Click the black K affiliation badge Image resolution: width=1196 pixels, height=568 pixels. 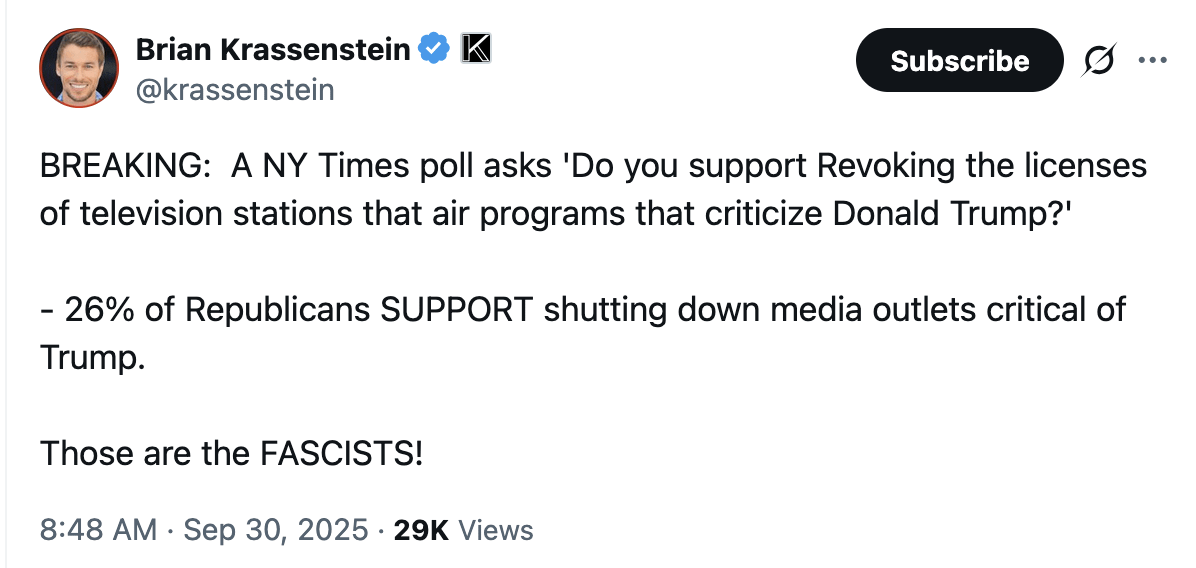(474, 48)
